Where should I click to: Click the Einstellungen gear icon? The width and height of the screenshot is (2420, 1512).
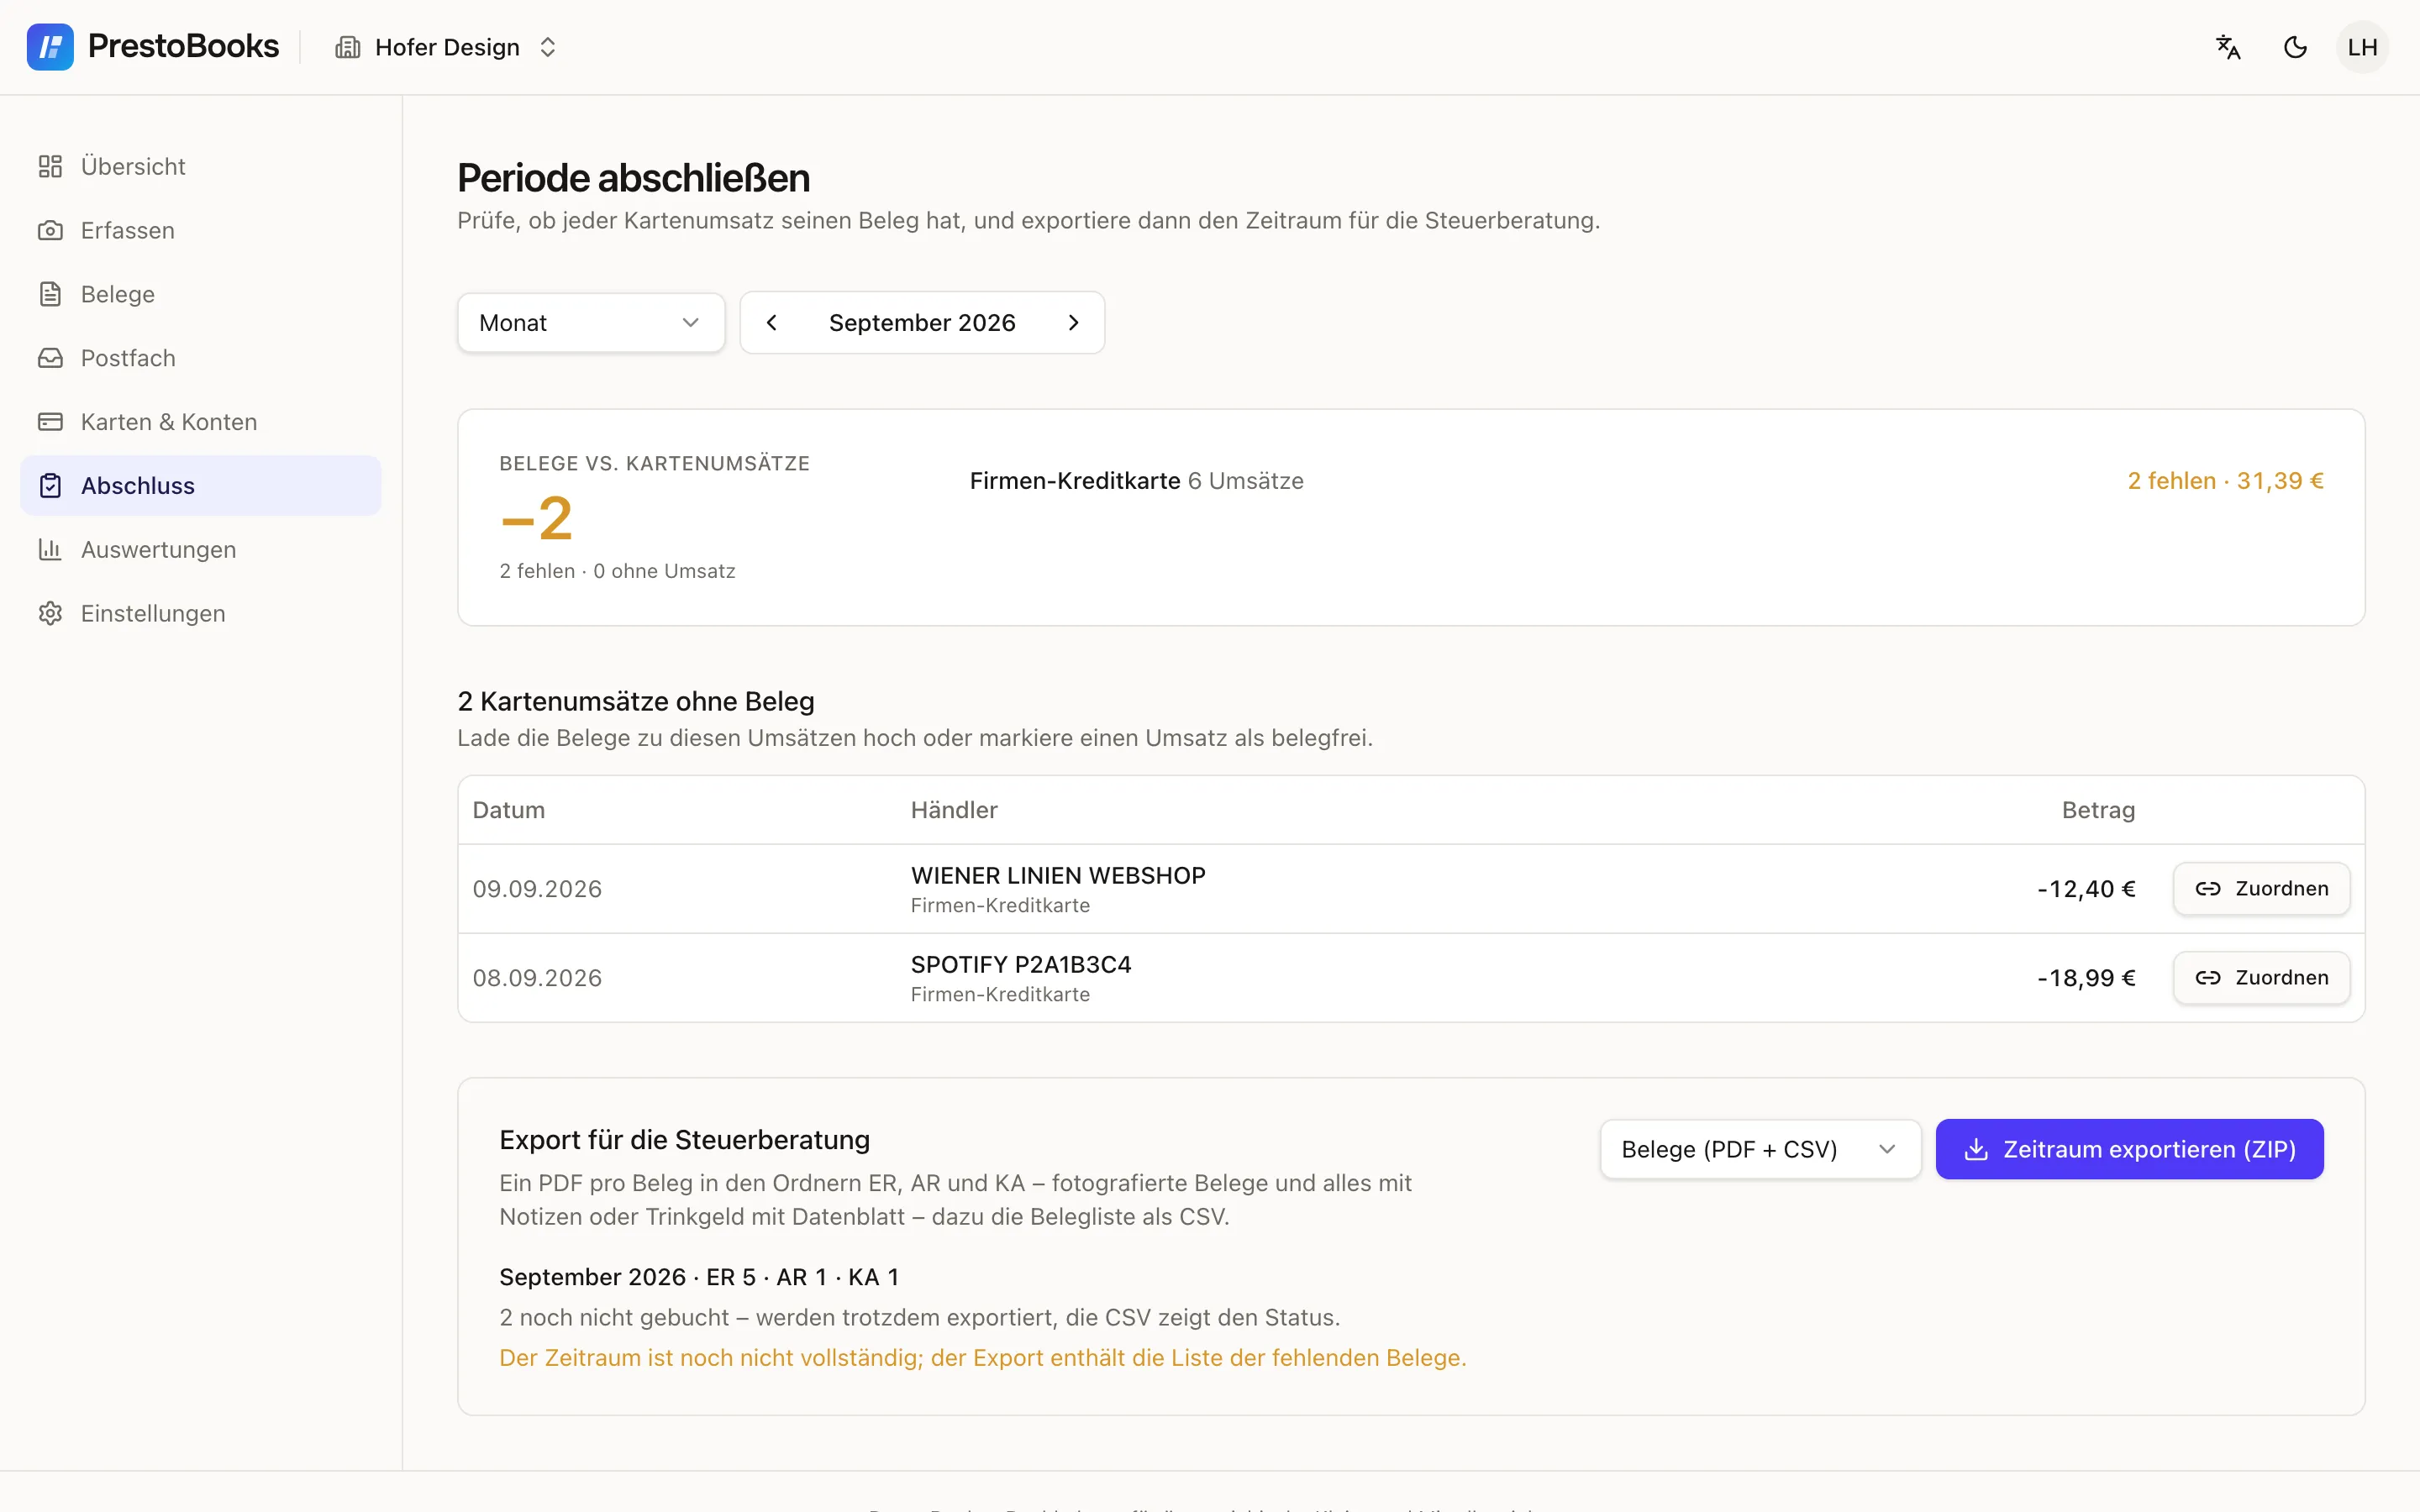click(x=50, y=613)
